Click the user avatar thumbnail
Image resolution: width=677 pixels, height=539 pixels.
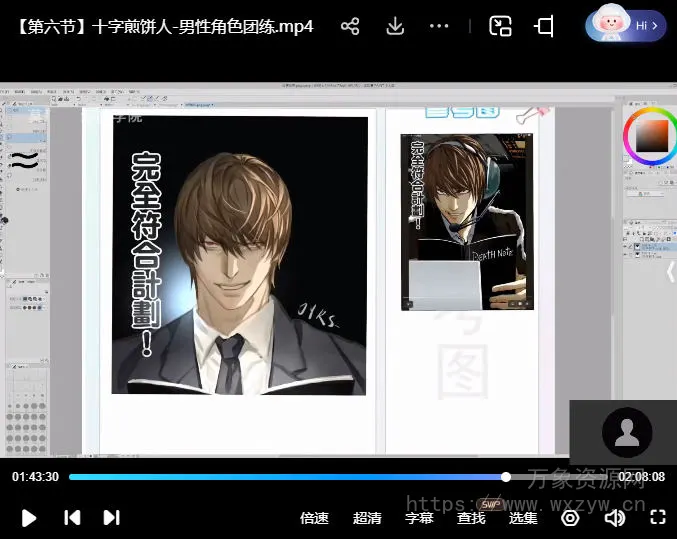coord(627,432)
